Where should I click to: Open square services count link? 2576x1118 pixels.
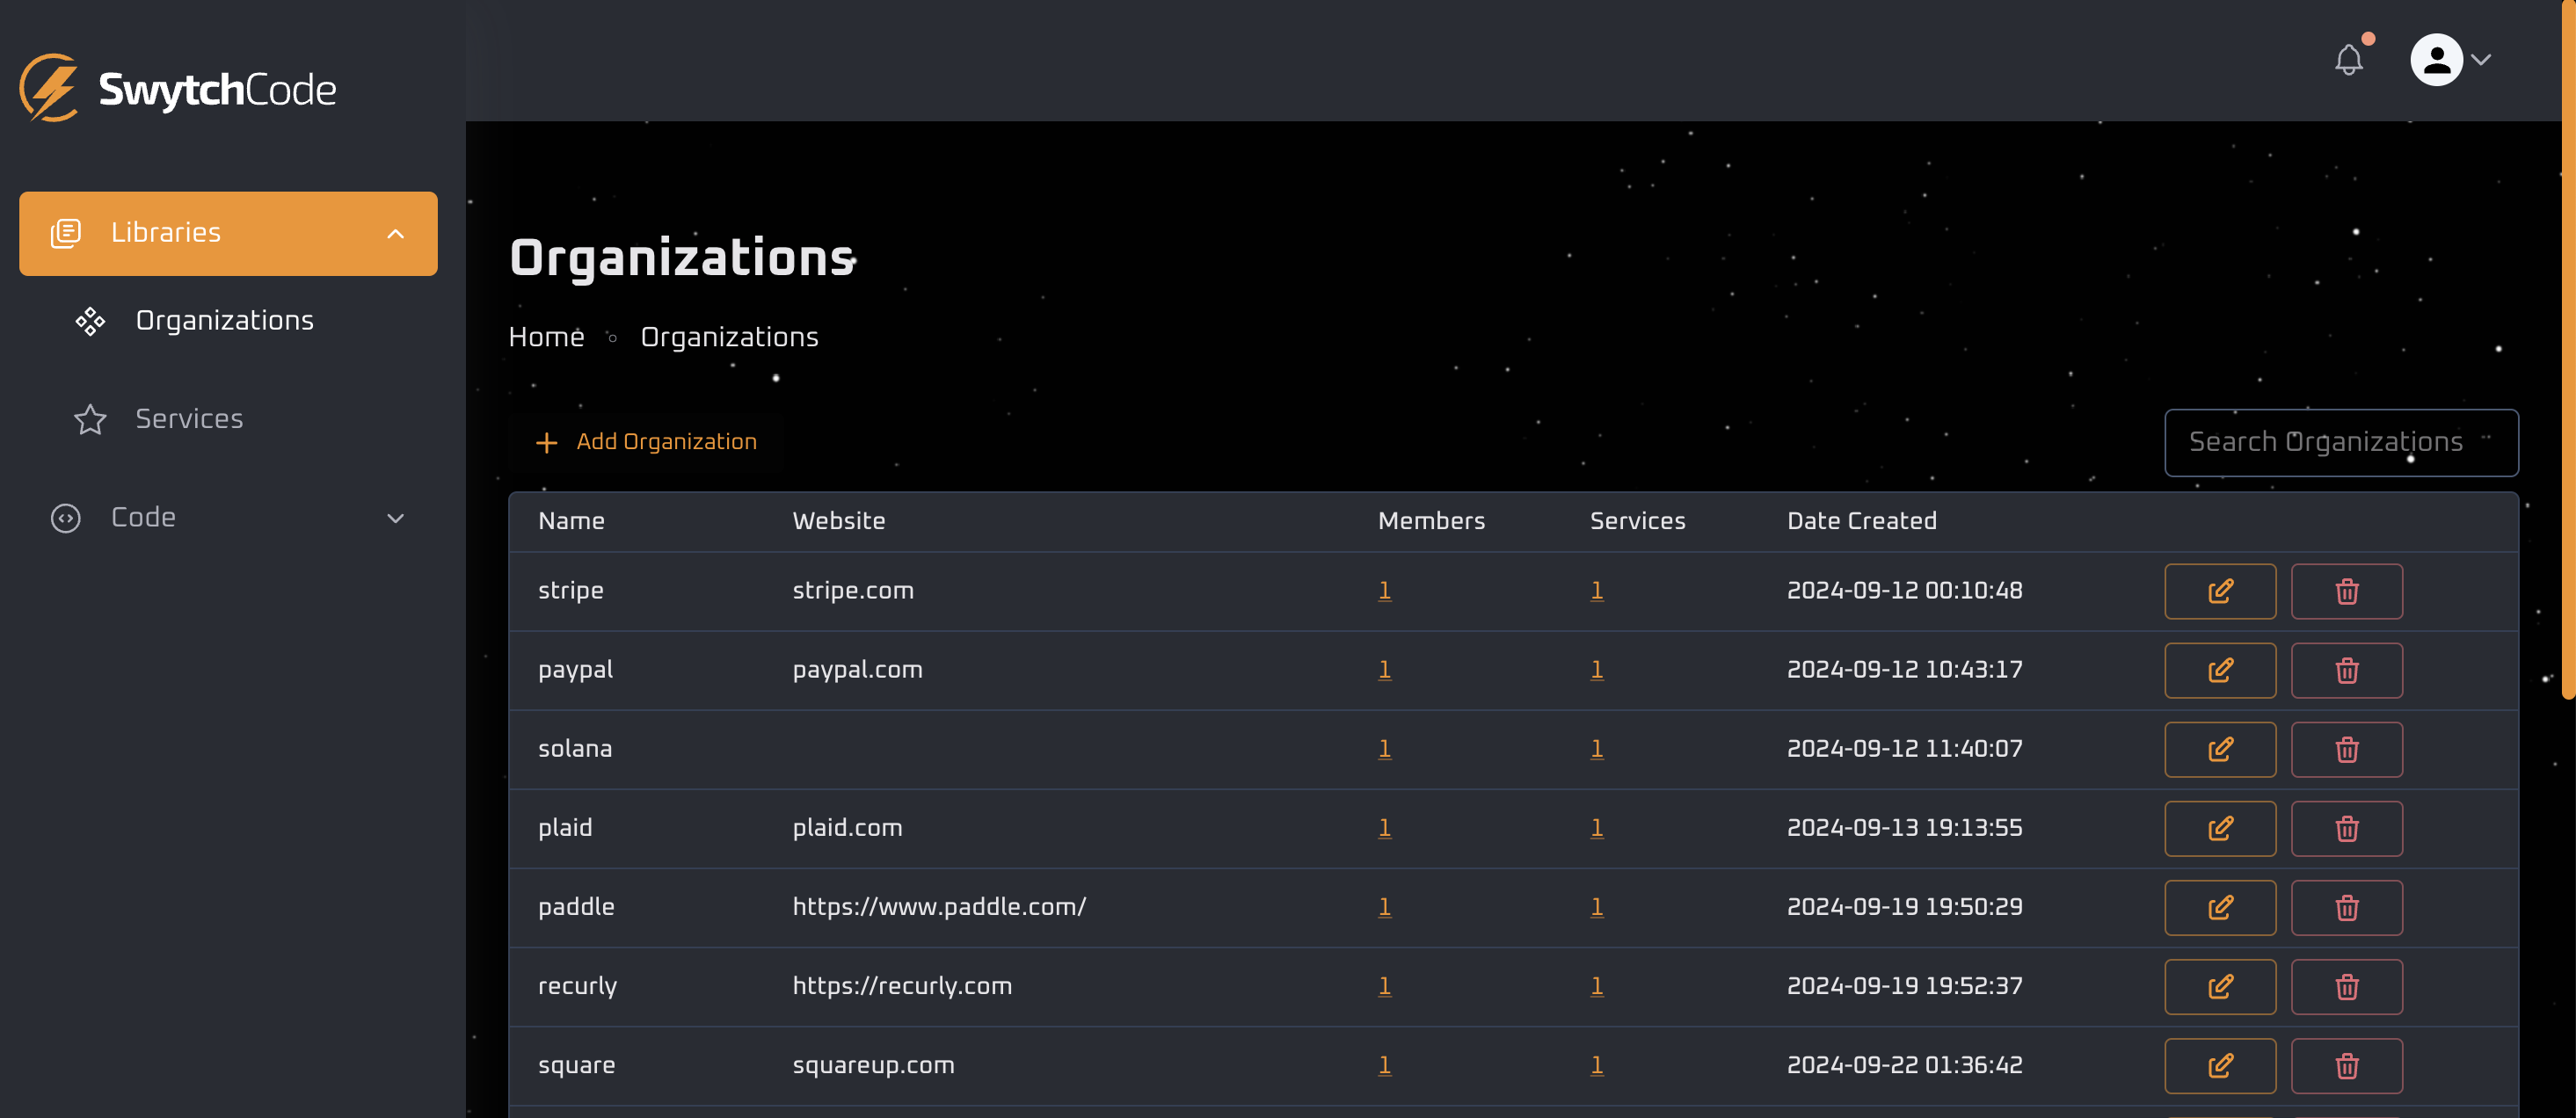[1597, 1064]
